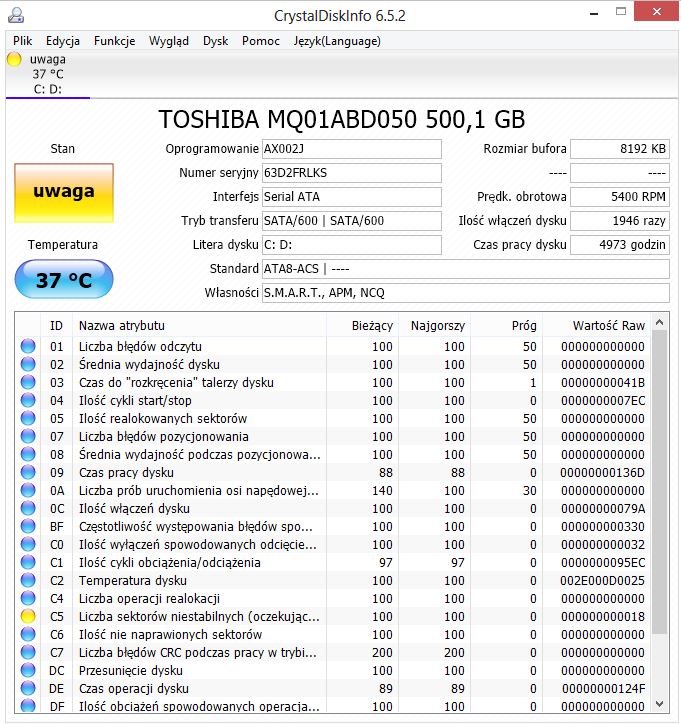681x725 pixels.
Task: Open the Plik menu
Action: 23,41
